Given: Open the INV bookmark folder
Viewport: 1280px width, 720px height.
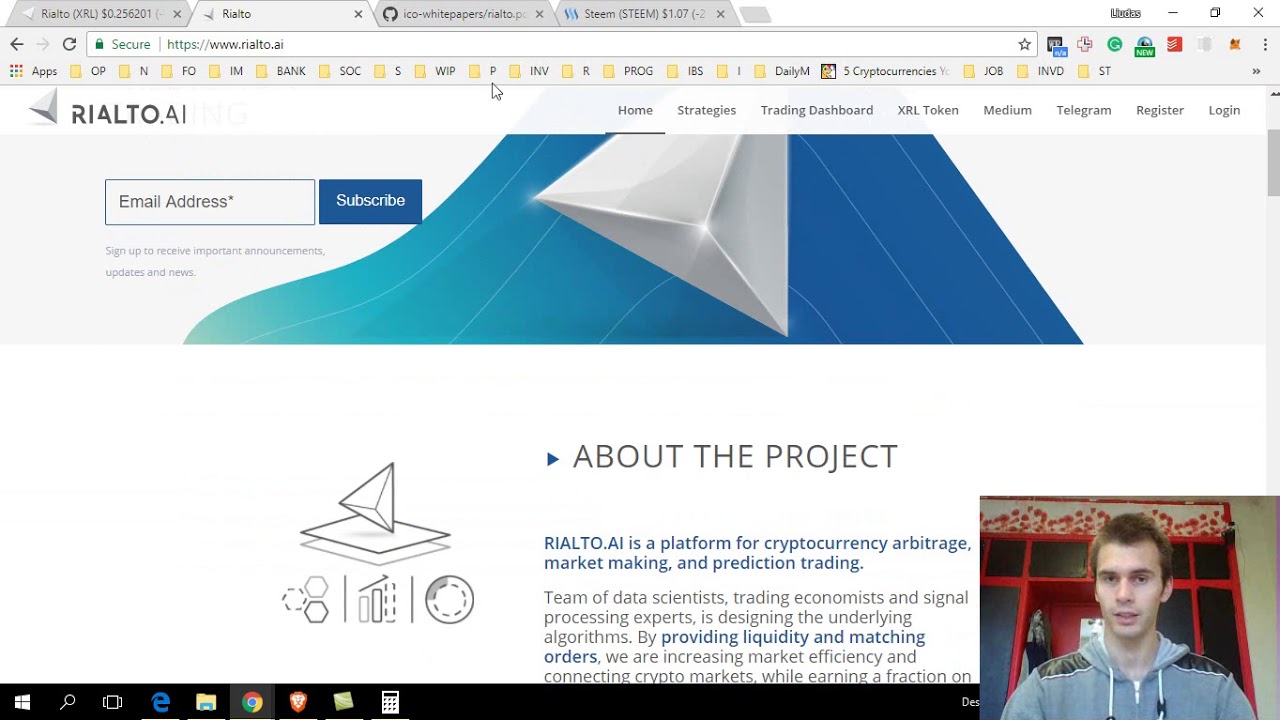Looking at the screenshot, I should point(529,71).
